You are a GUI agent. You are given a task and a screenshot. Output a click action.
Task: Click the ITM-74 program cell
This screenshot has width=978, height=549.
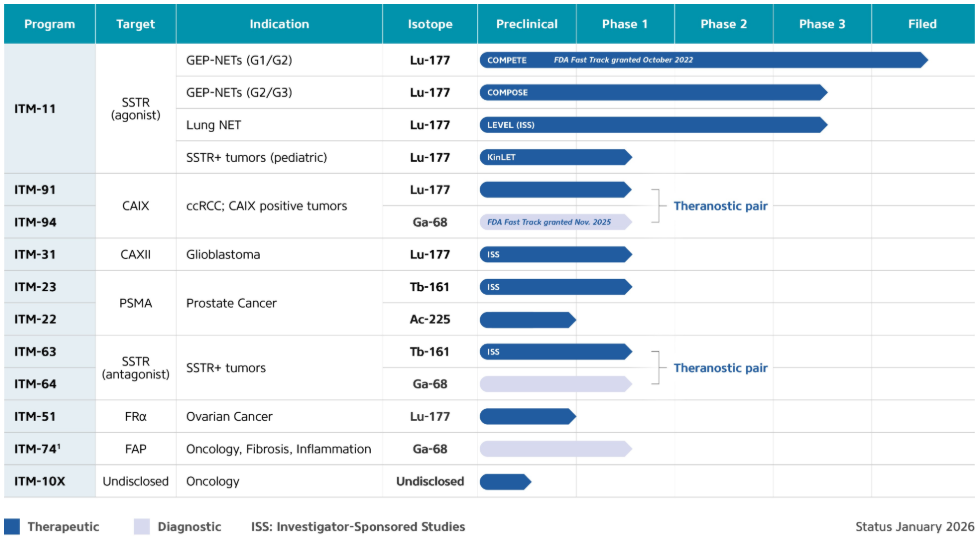(x=49, y=449)
